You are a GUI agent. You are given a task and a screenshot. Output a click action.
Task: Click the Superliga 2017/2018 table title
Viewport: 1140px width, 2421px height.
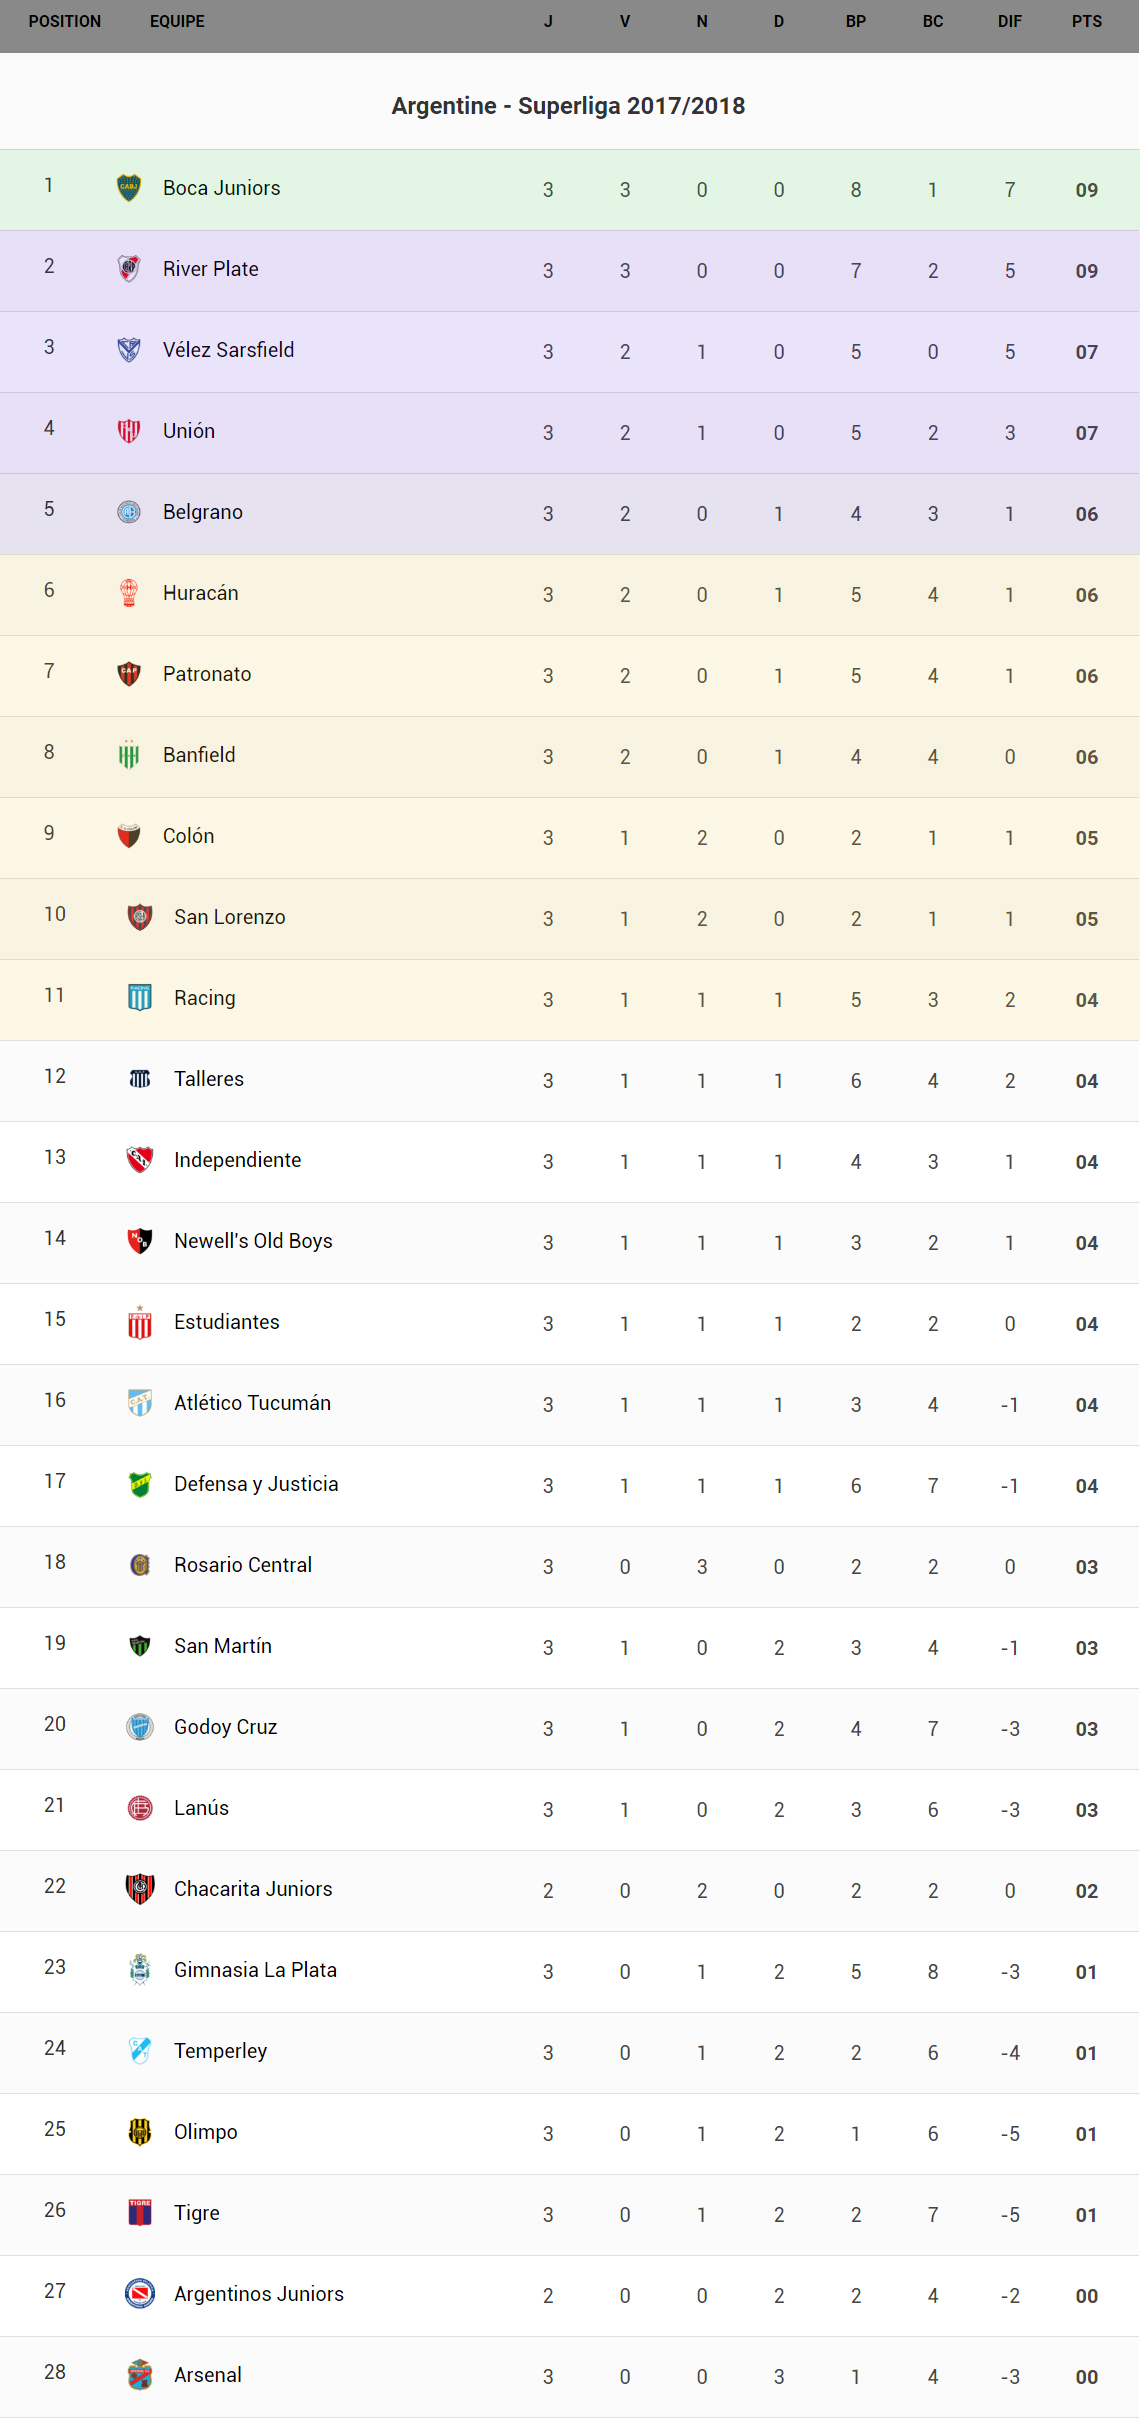(x=568, y=106)
